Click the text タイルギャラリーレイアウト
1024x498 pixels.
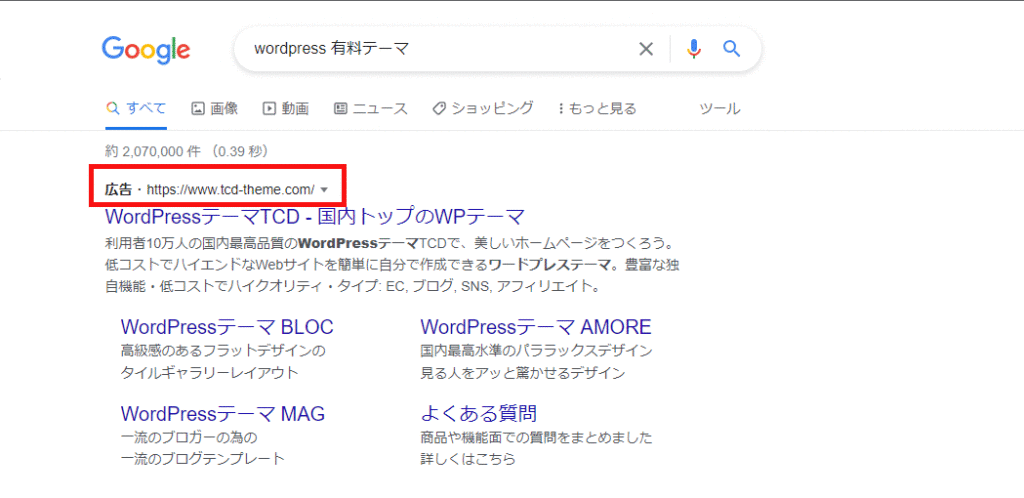210,373
